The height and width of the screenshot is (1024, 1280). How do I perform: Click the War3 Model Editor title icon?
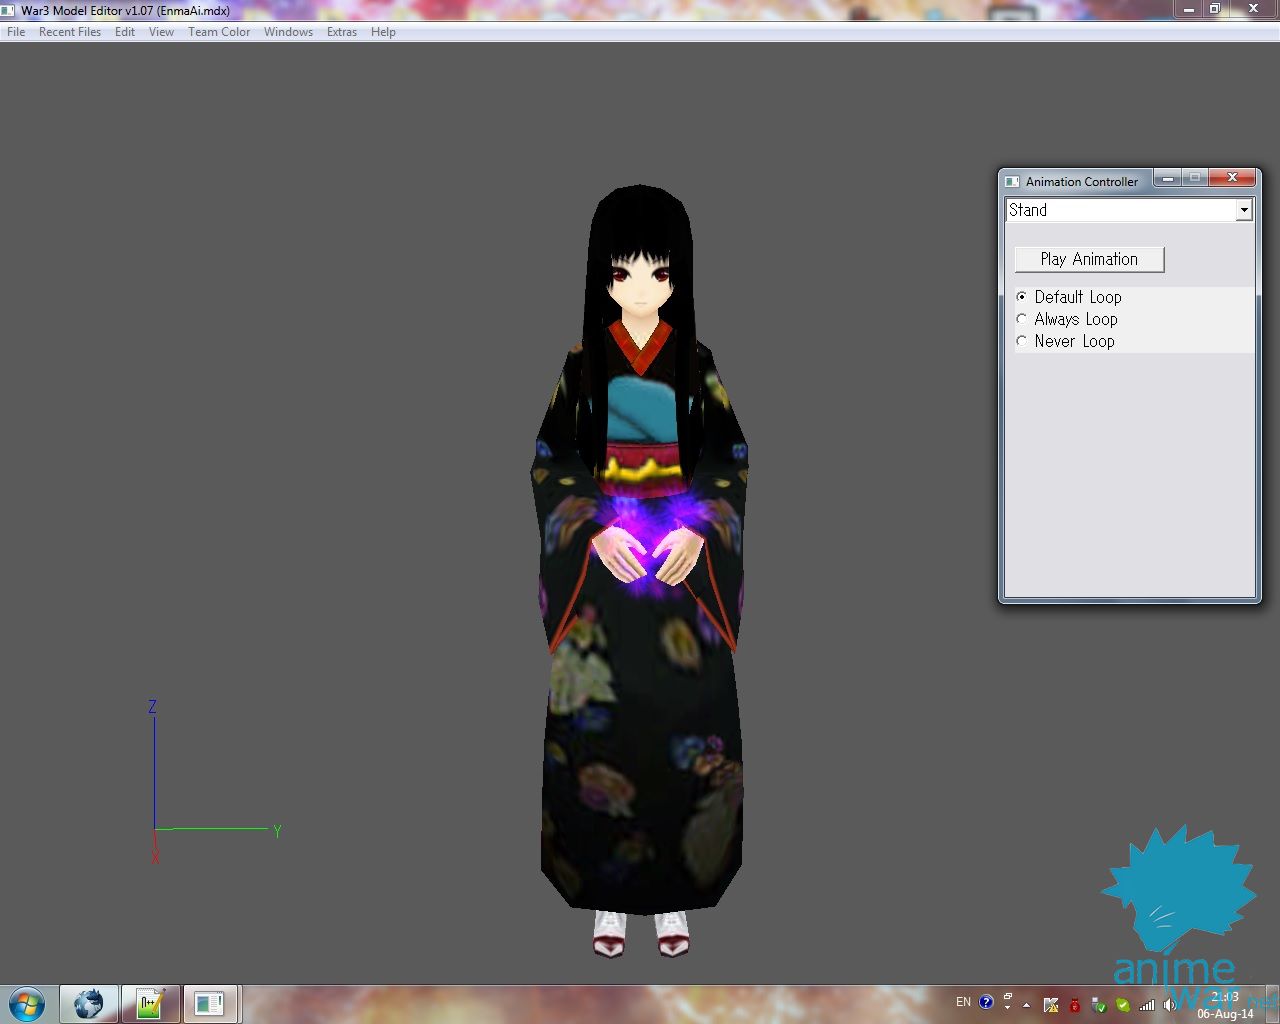(9, 10)
